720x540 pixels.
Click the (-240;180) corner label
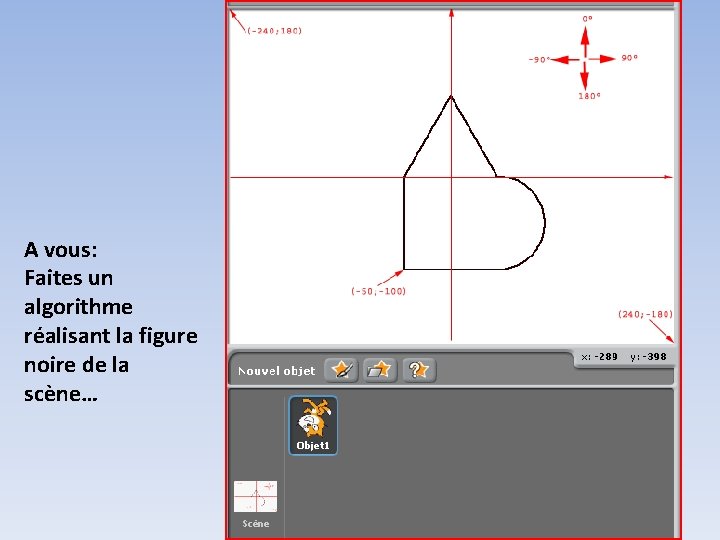[x=275, y=31]
